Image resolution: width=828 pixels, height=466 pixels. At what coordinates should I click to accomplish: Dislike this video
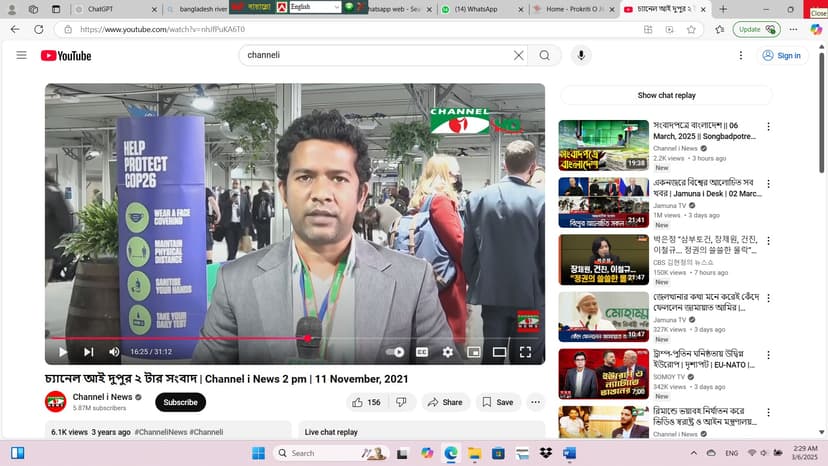click(x=401, y=402)
